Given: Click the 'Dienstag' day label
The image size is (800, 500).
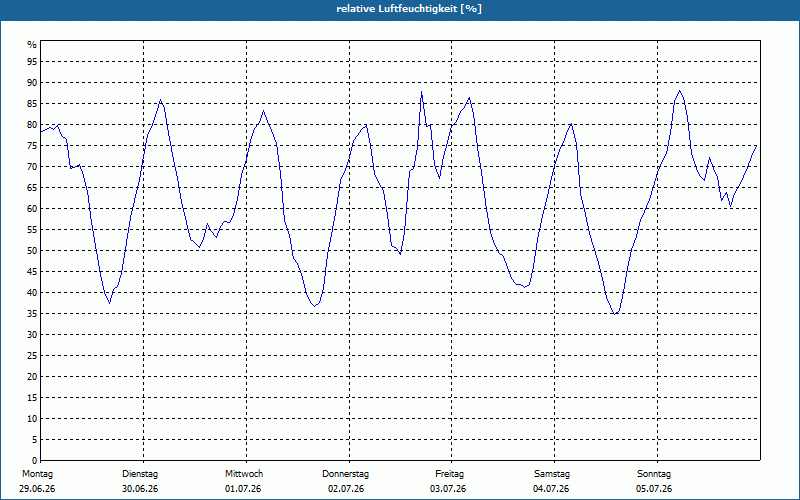Looking at the screenshot, I should click(x=140, y=474).
